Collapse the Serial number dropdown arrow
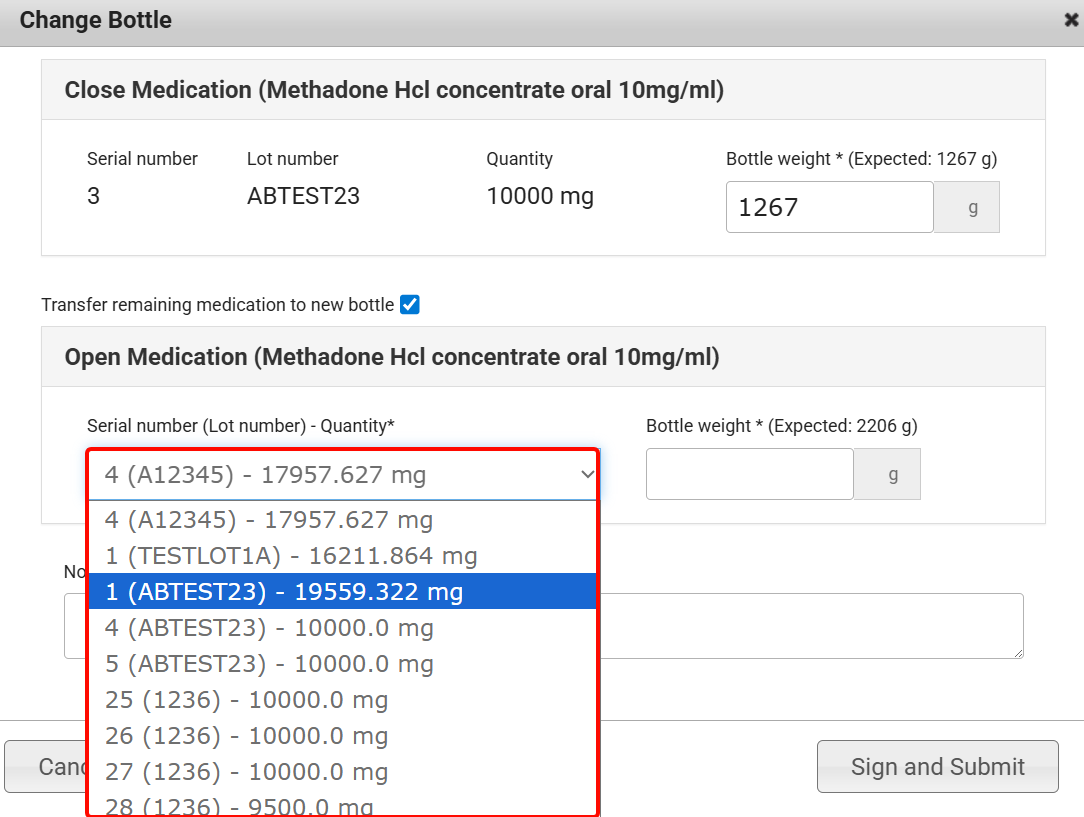Screen dimensions: 1084x817 (587, 475)
